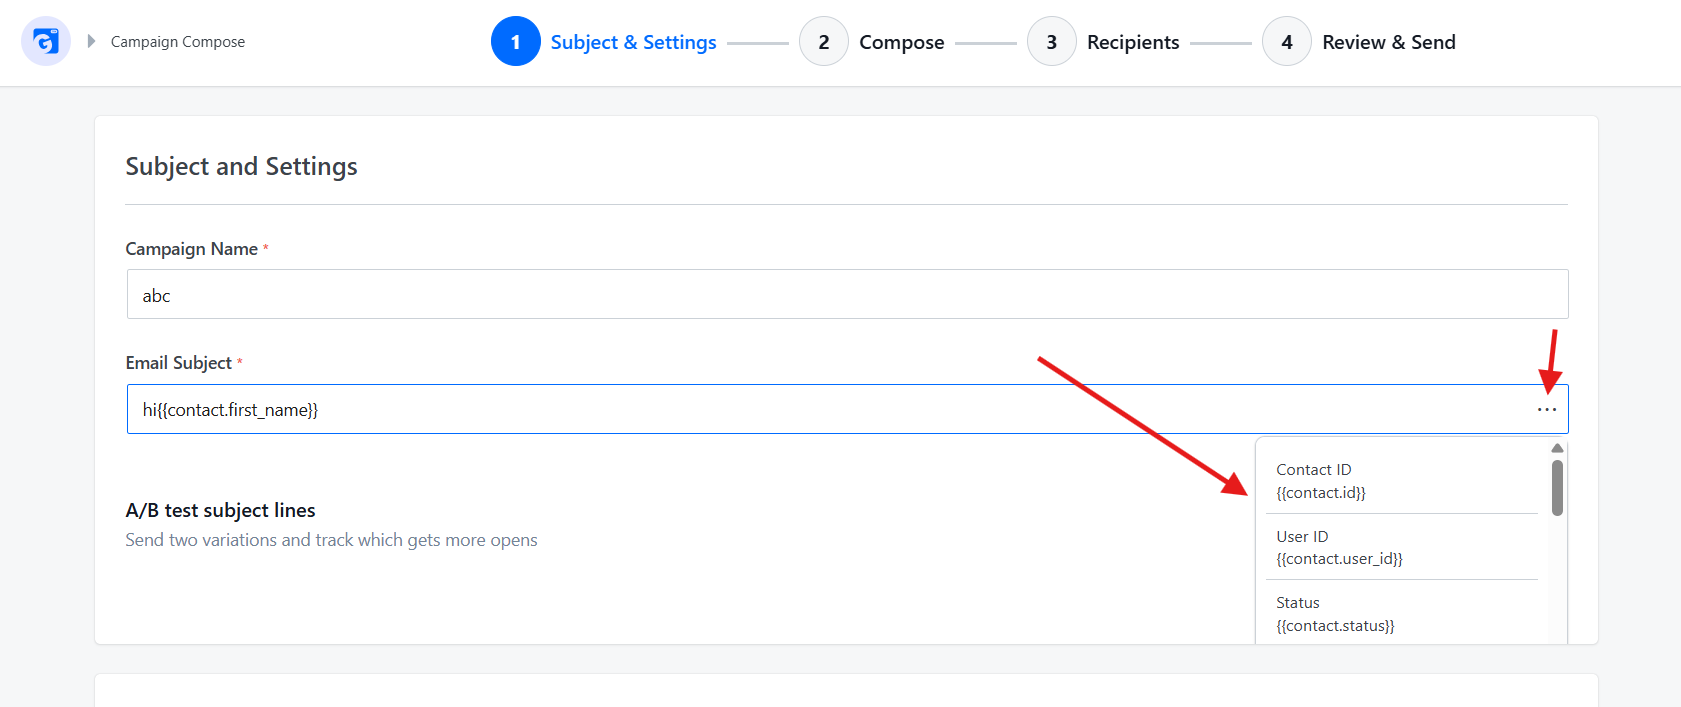This screenshot has width=1681, height=707.
Task: Click the merge tag list scrollbar thumb
Action: 1557,488
